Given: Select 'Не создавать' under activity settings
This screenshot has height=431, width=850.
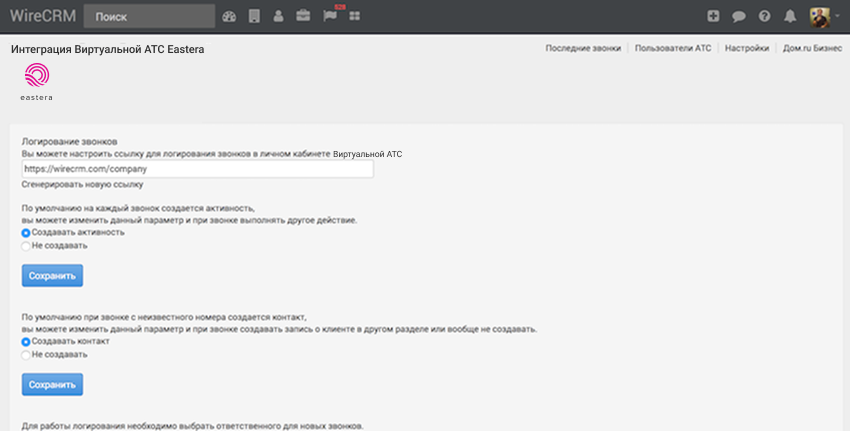Looking at the screenshot, I should (26, 245).
